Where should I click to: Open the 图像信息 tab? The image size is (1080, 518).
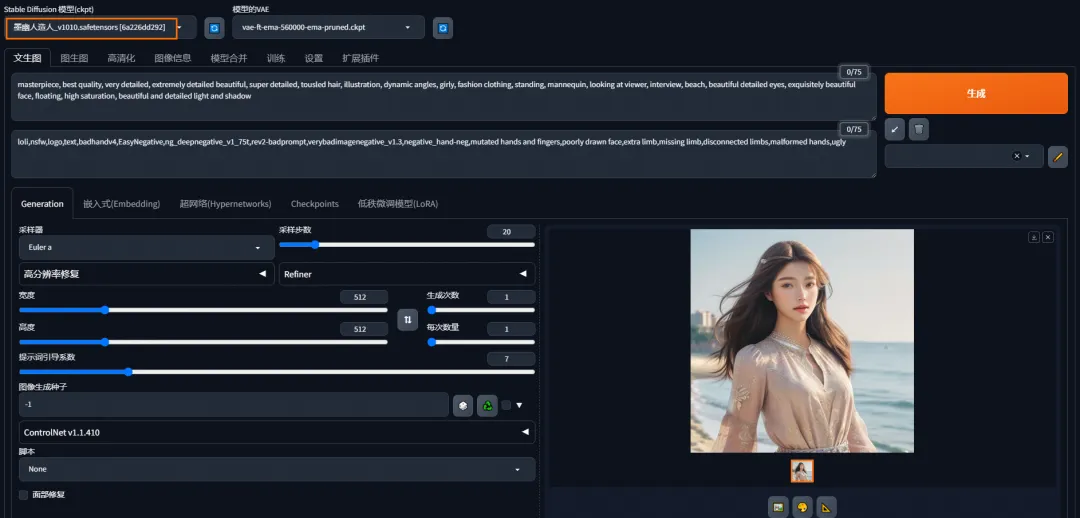173,58
